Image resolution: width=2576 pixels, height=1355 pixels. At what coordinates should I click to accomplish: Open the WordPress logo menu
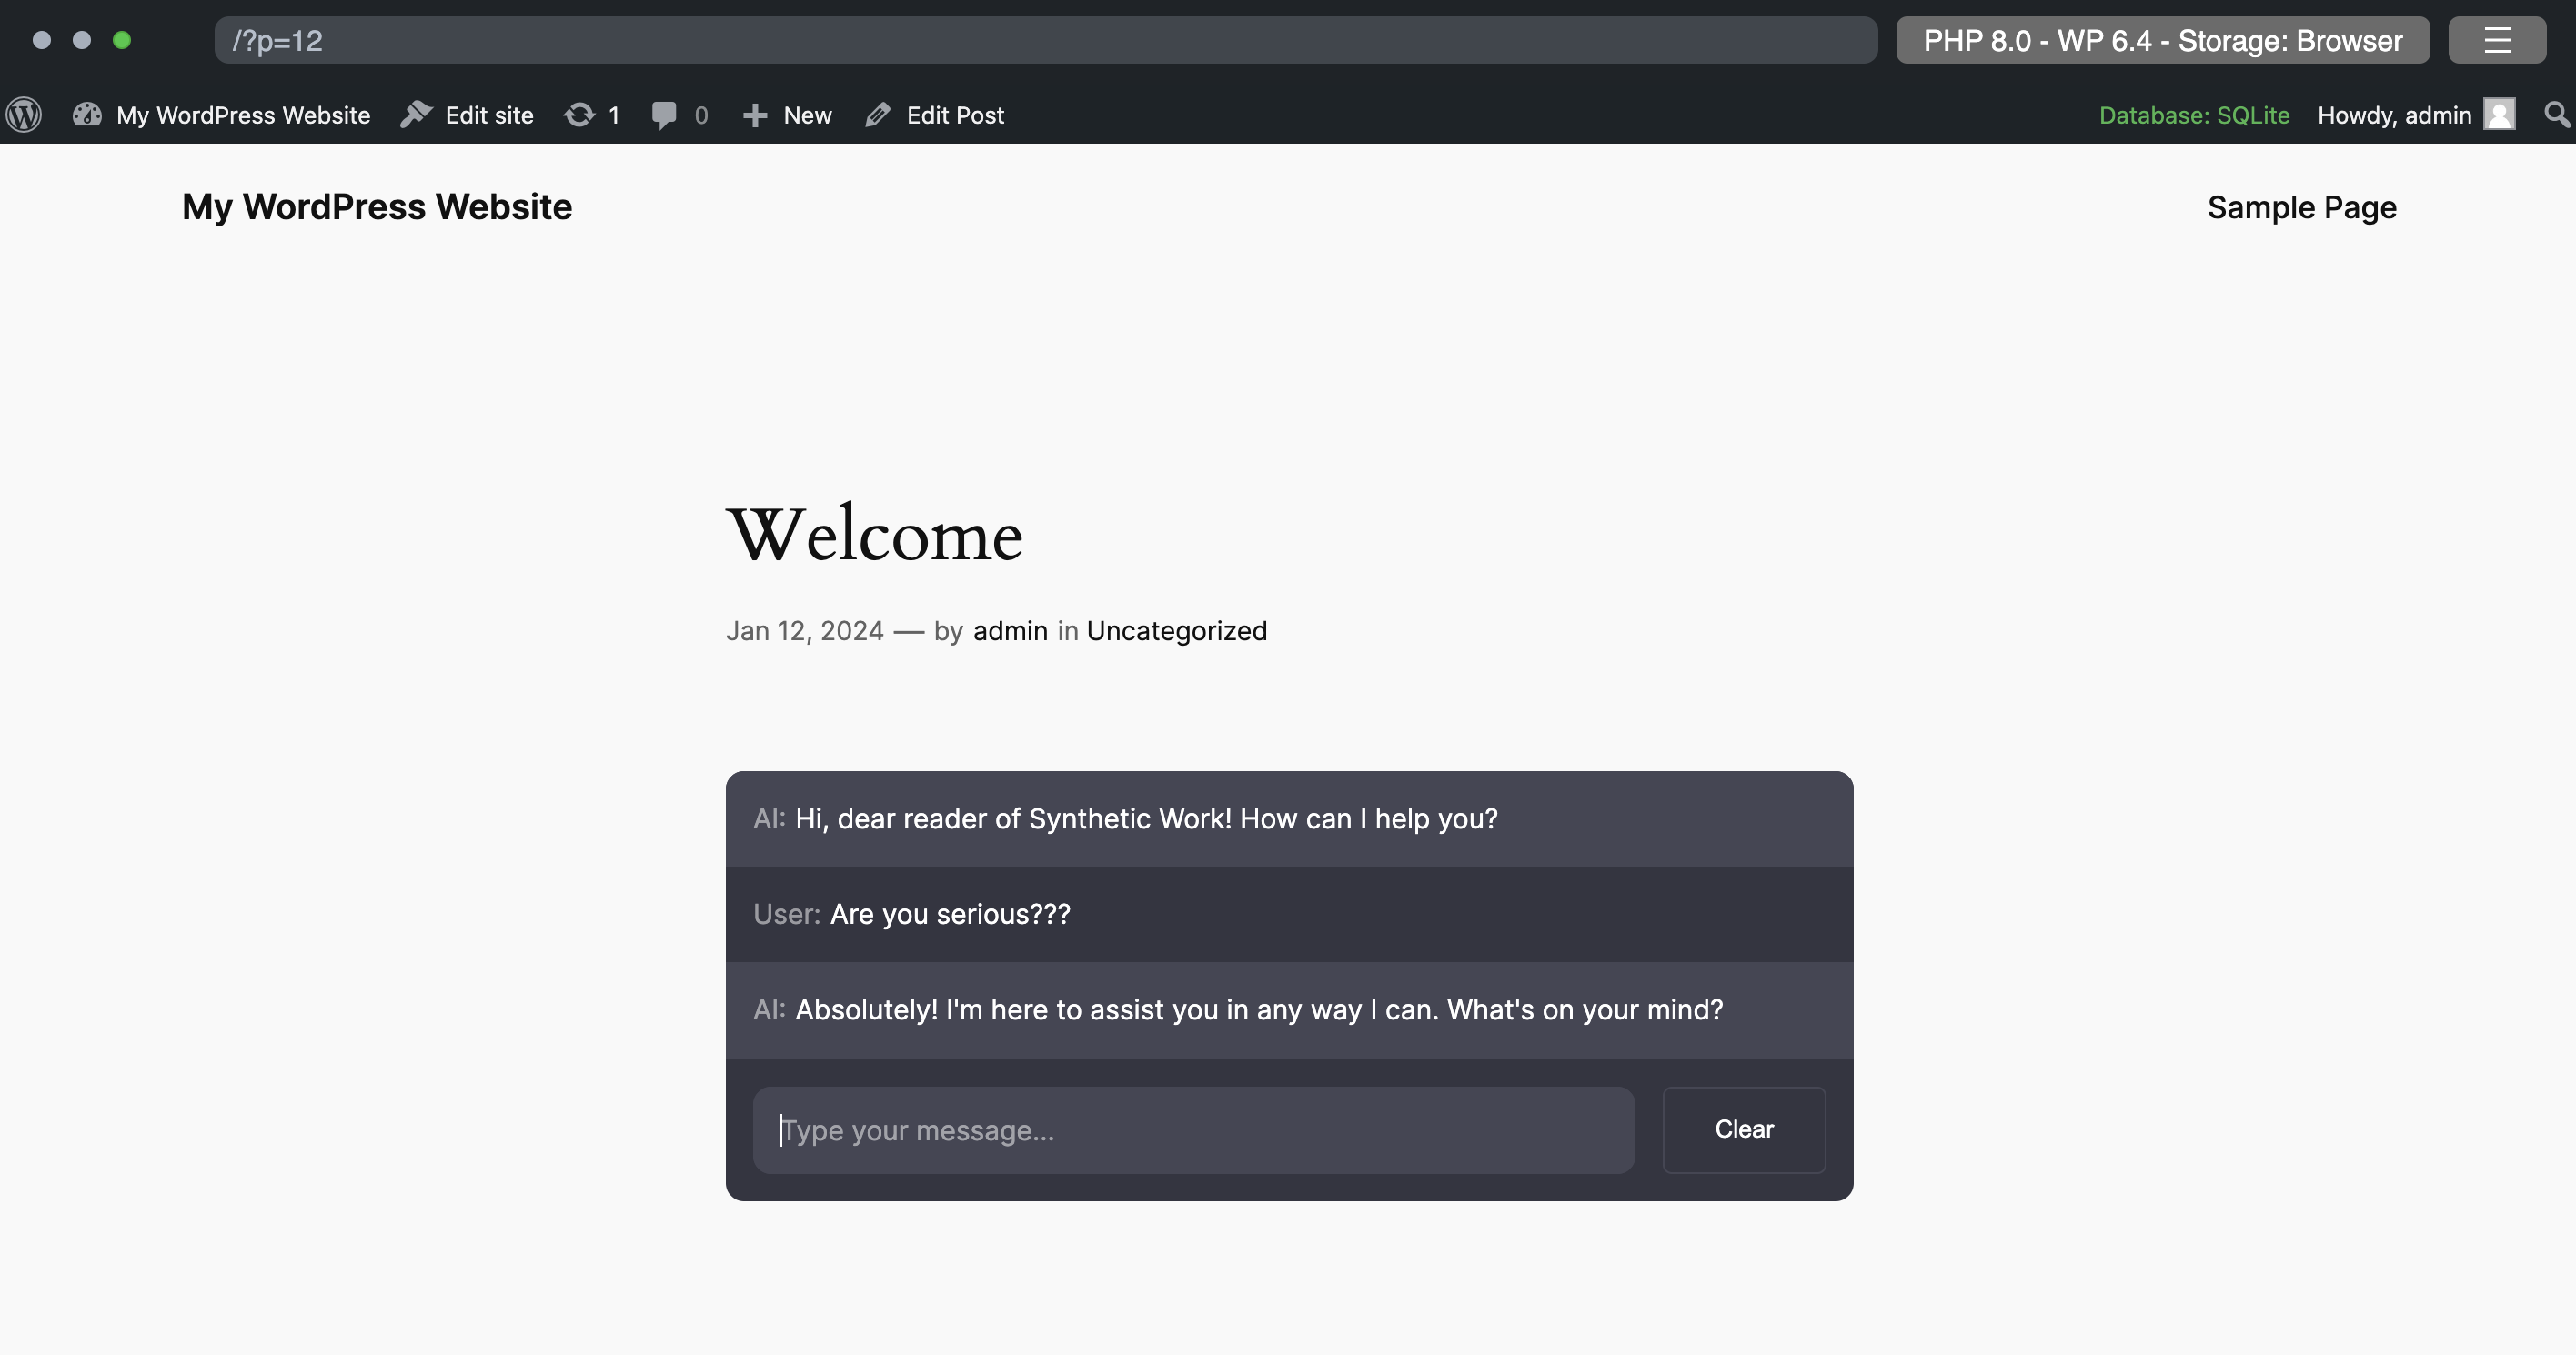[x=24, y=115]
